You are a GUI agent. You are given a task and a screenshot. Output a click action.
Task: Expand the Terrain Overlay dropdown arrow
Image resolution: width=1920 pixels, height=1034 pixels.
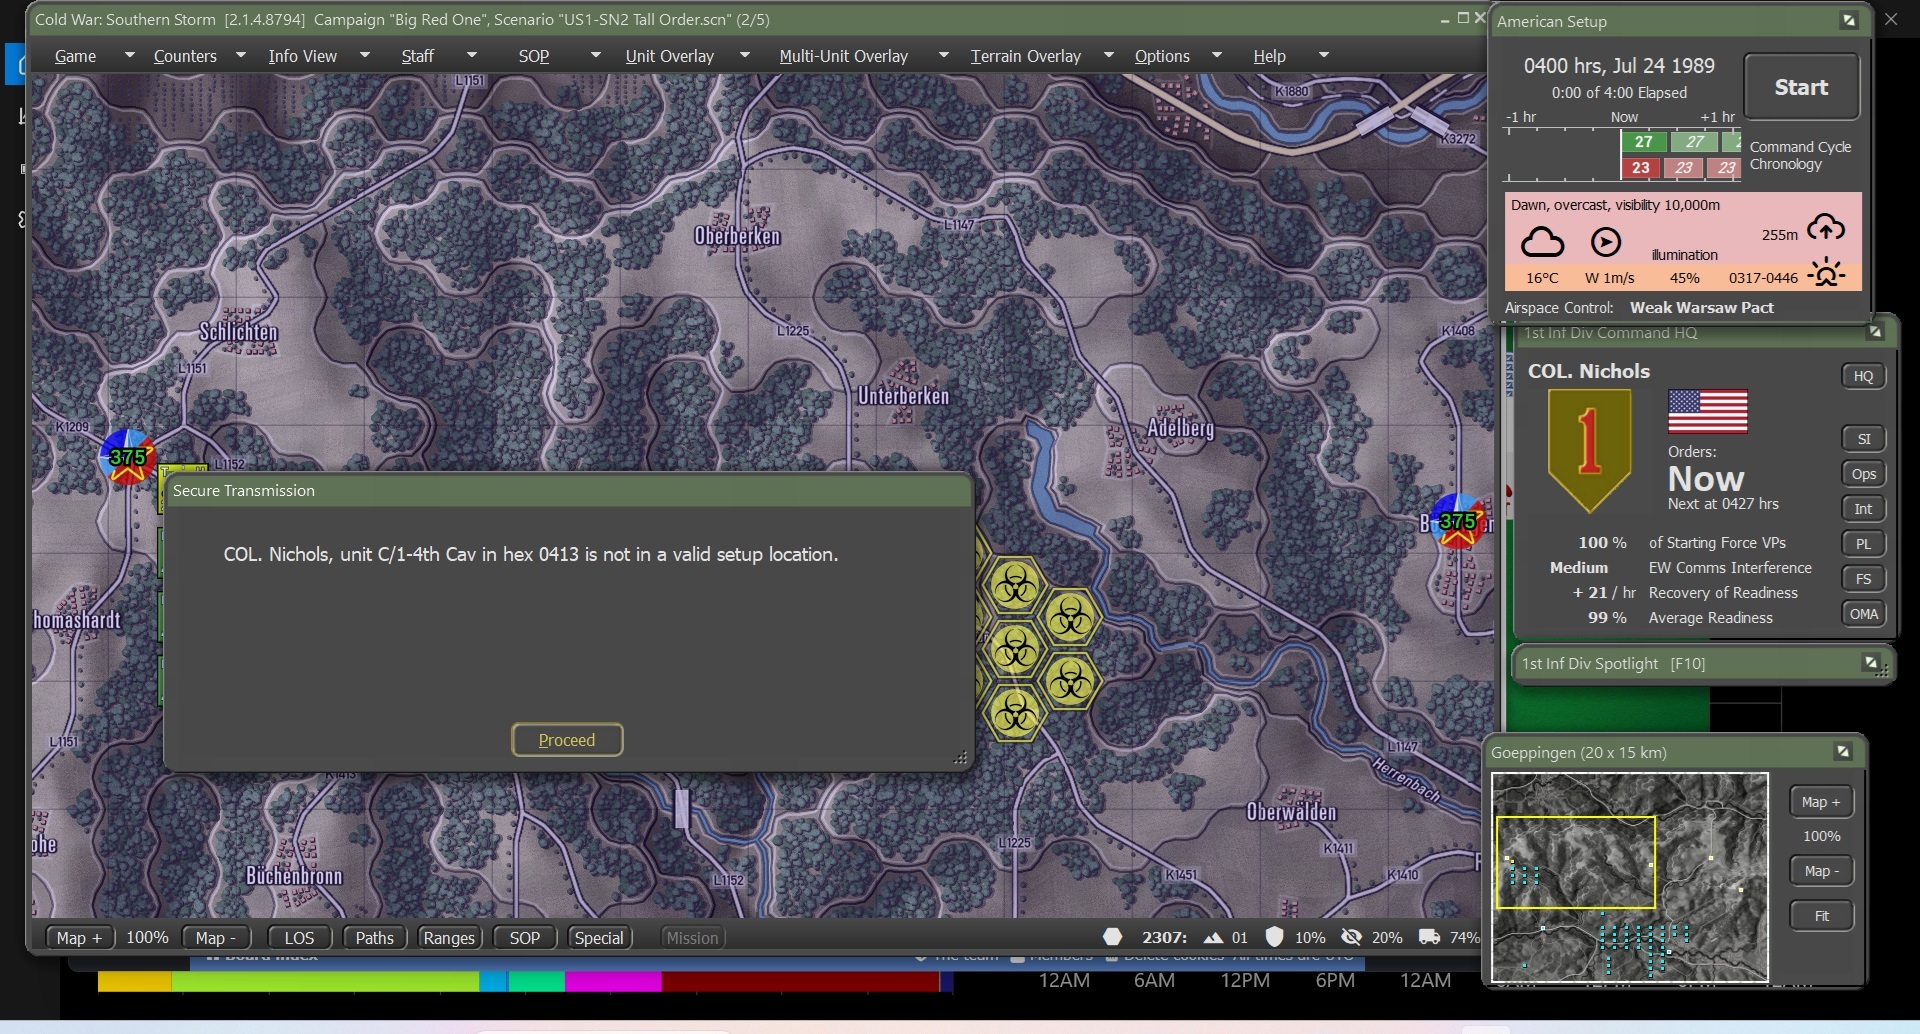(1108, 55)
